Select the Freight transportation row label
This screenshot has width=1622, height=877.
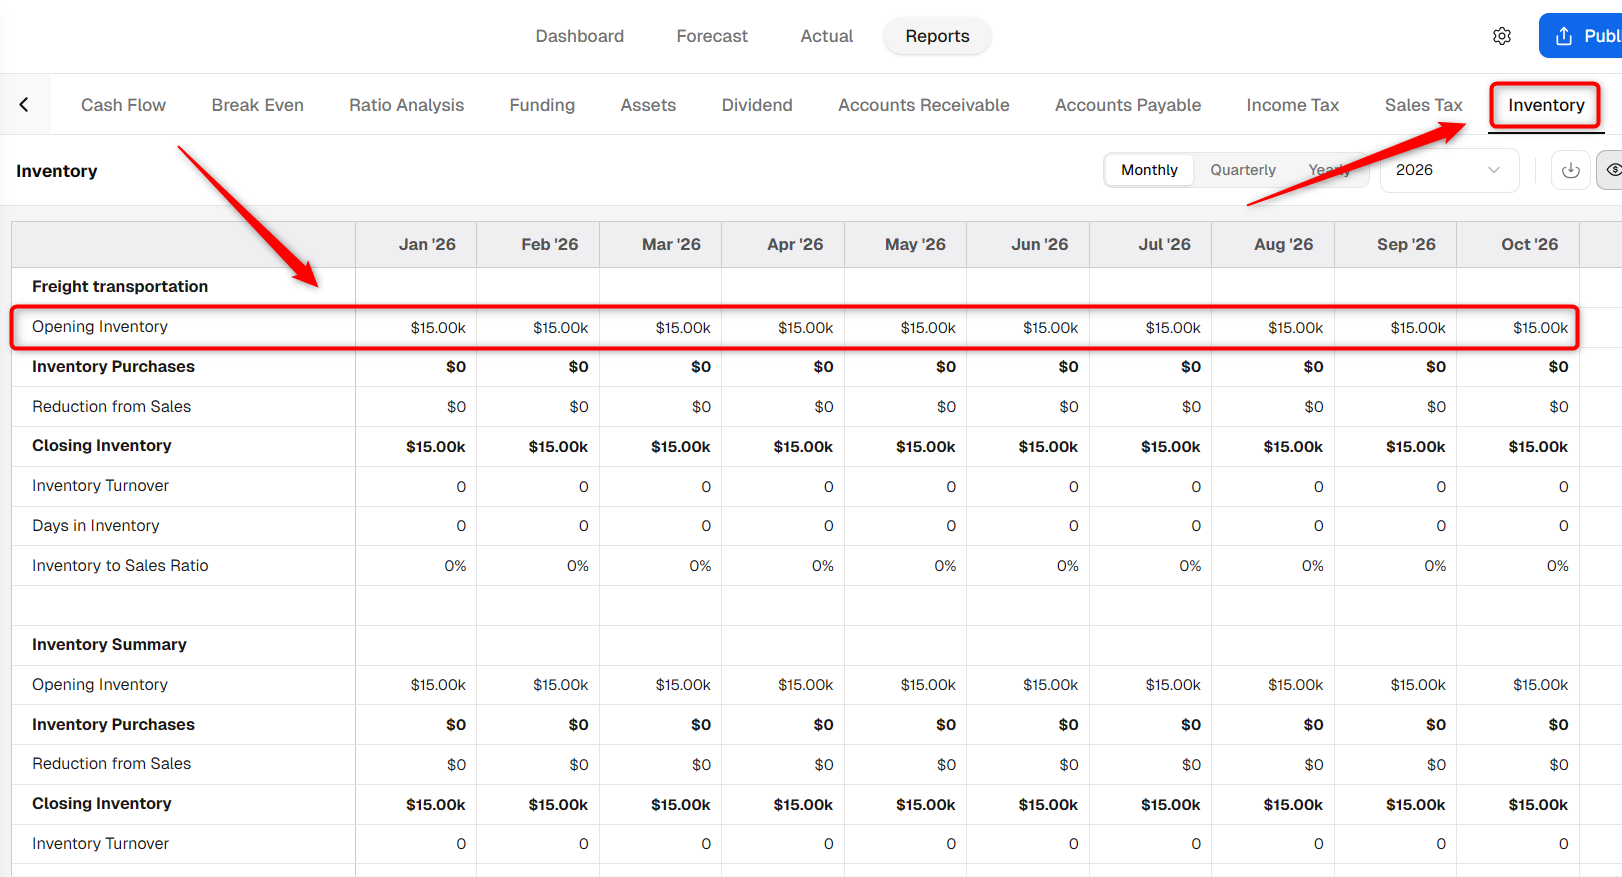[120, 286]
